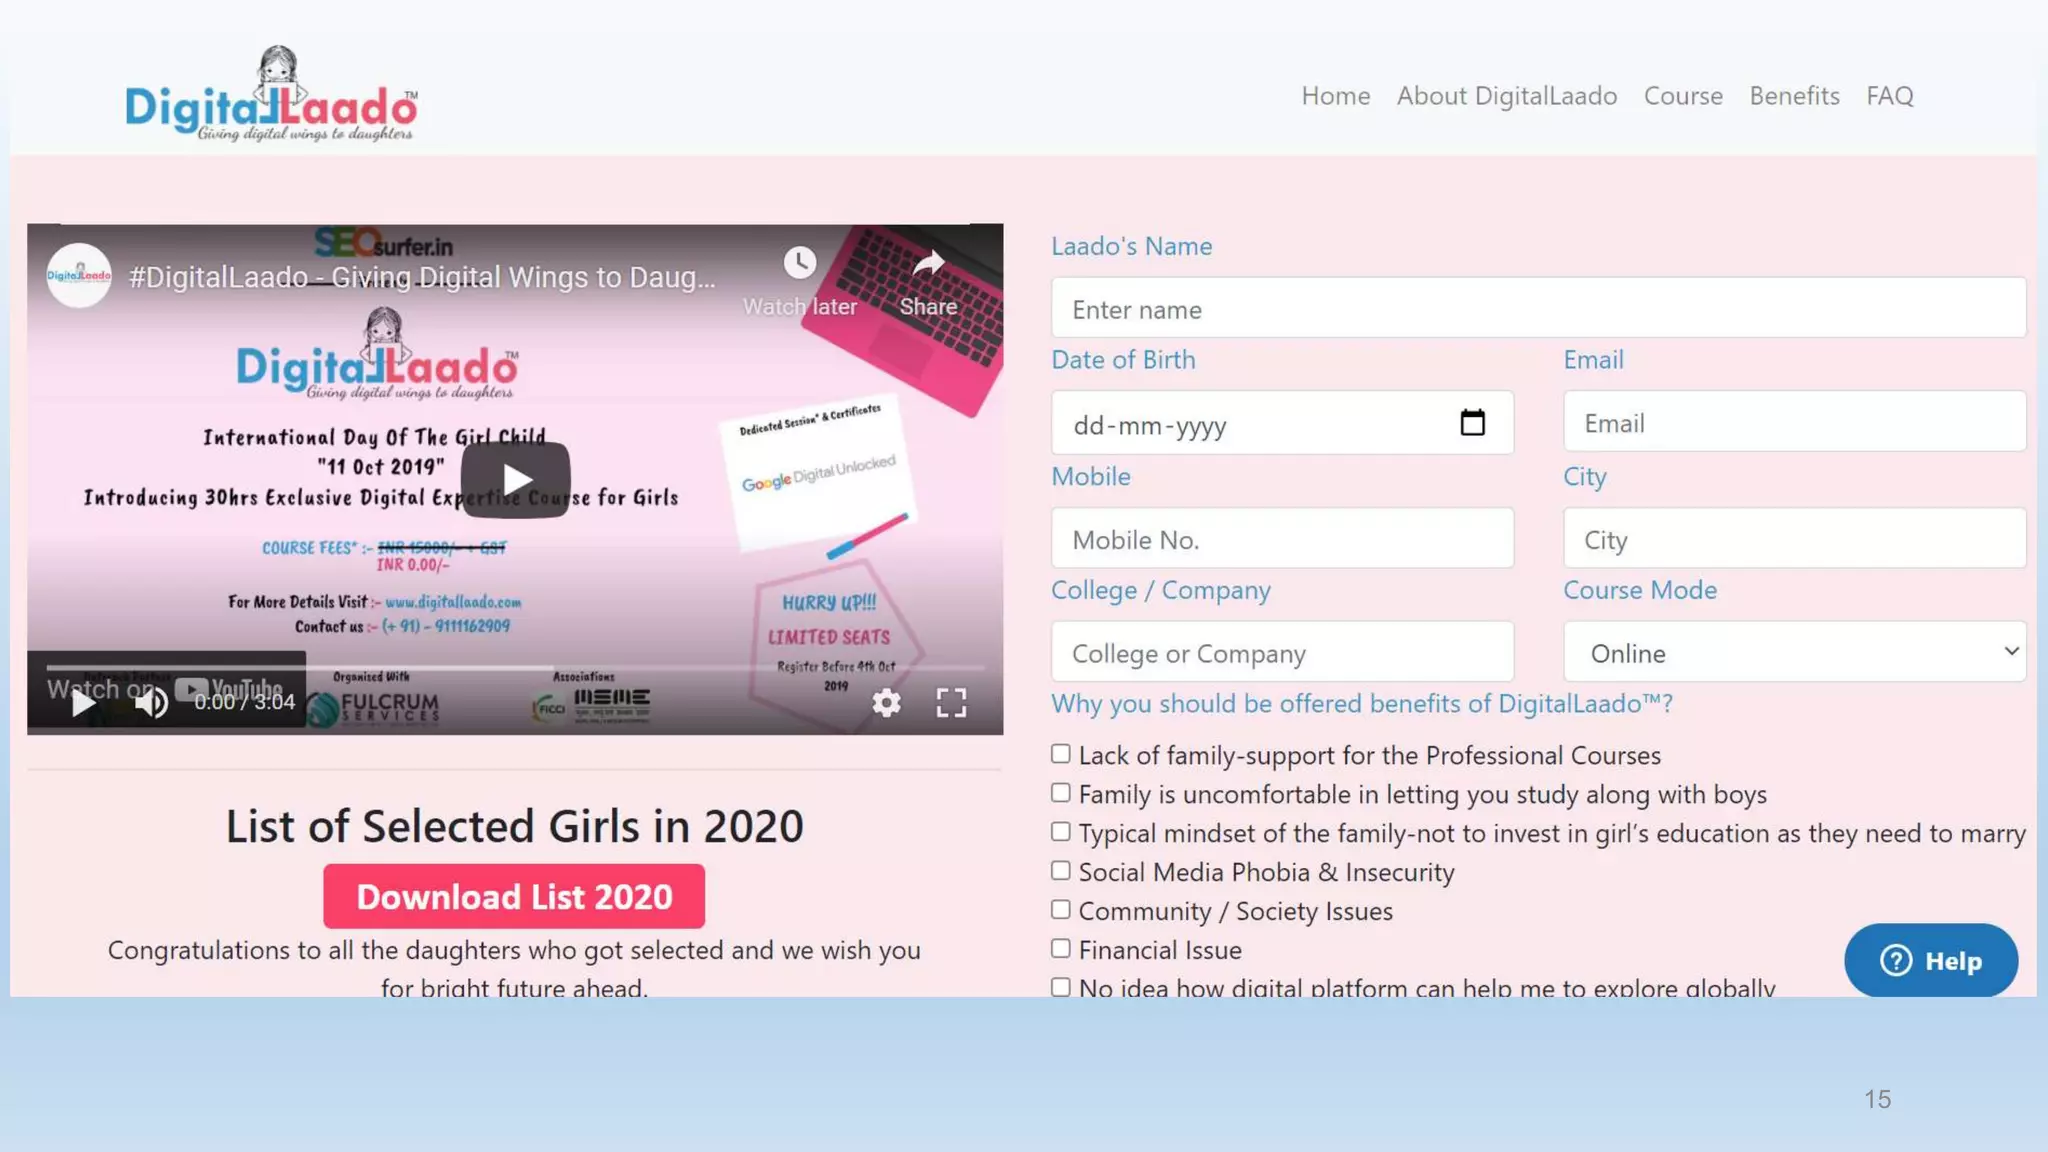Click the Share arrow icon on video
This screenshot has width=2048, height=1152.
[929, 263]
